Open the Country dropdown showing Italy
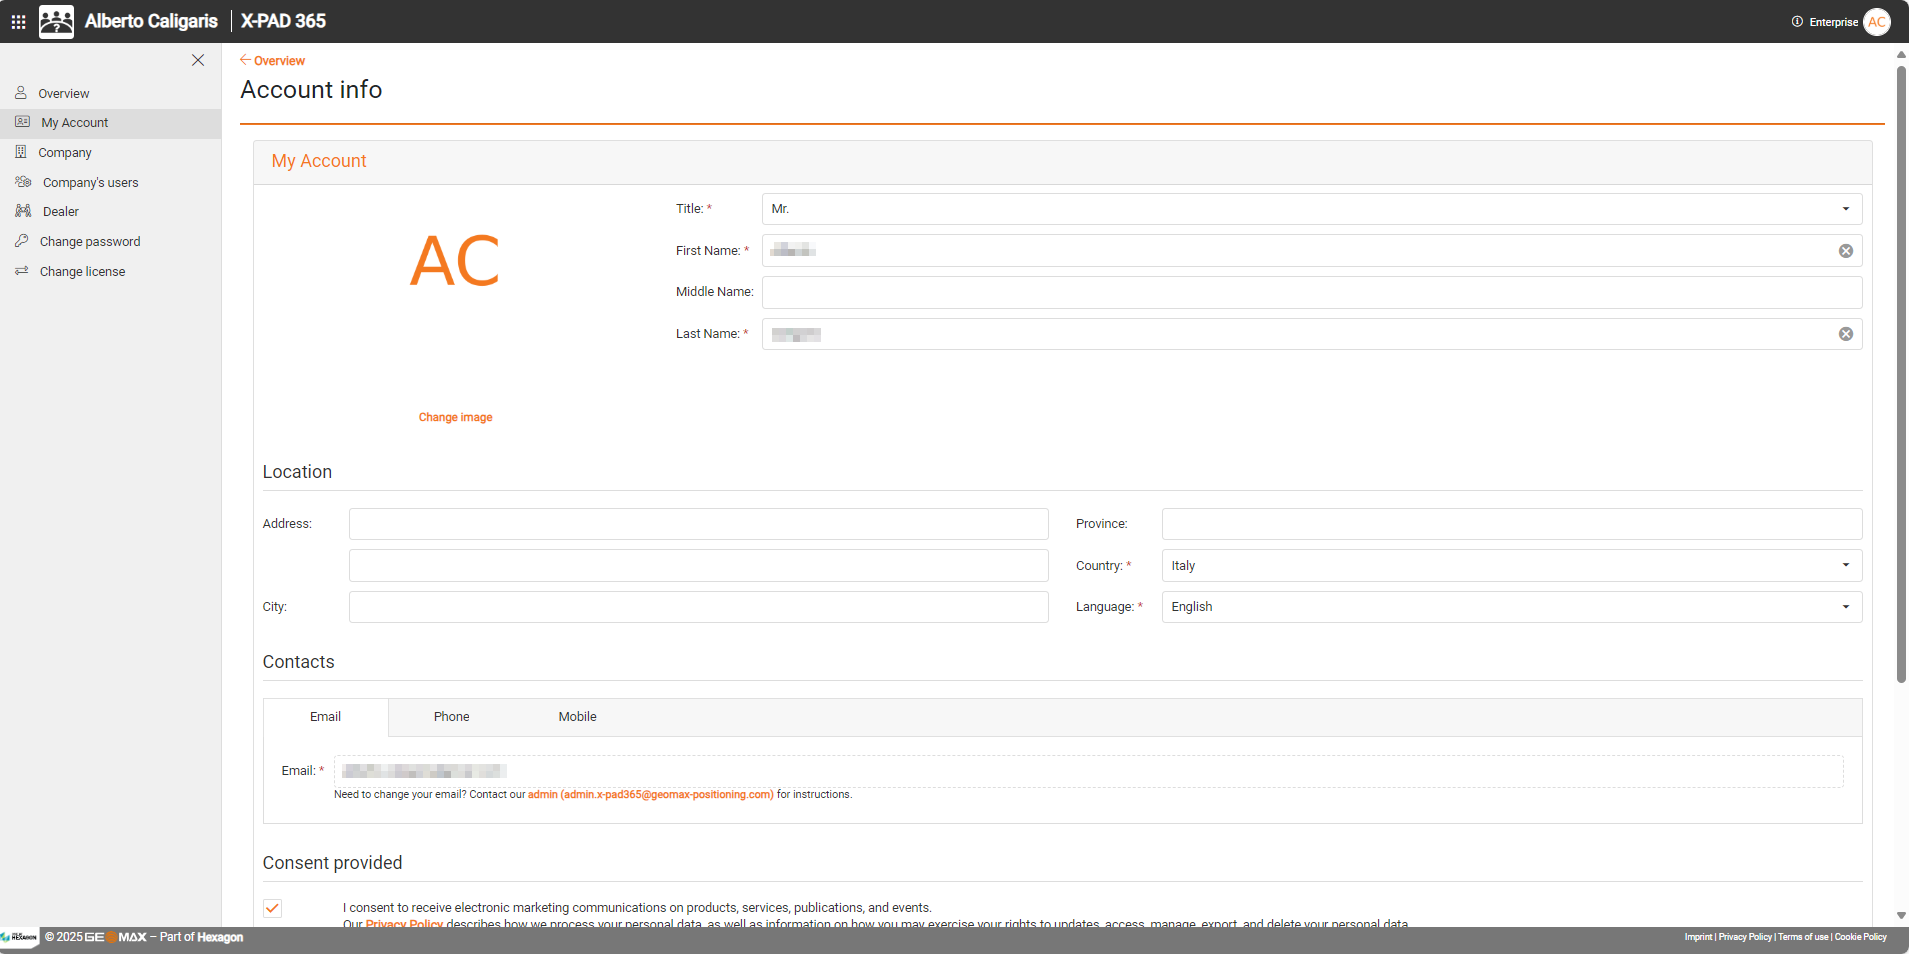Viewport: 1909px width, 954px height. click(1845, 565)
